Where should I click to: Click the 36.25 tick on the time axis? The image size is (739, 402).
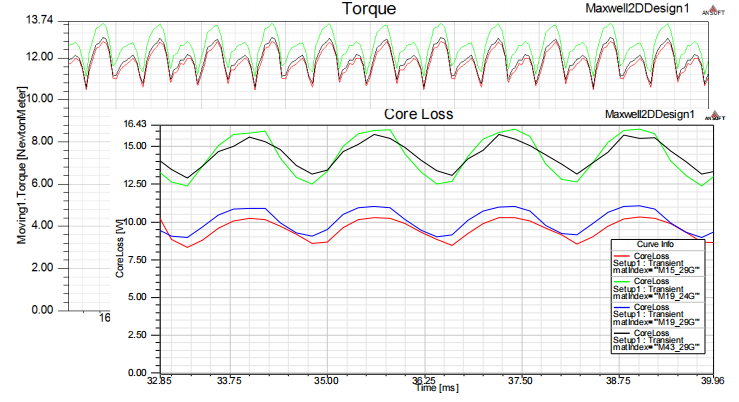click(x=424, y=381)
